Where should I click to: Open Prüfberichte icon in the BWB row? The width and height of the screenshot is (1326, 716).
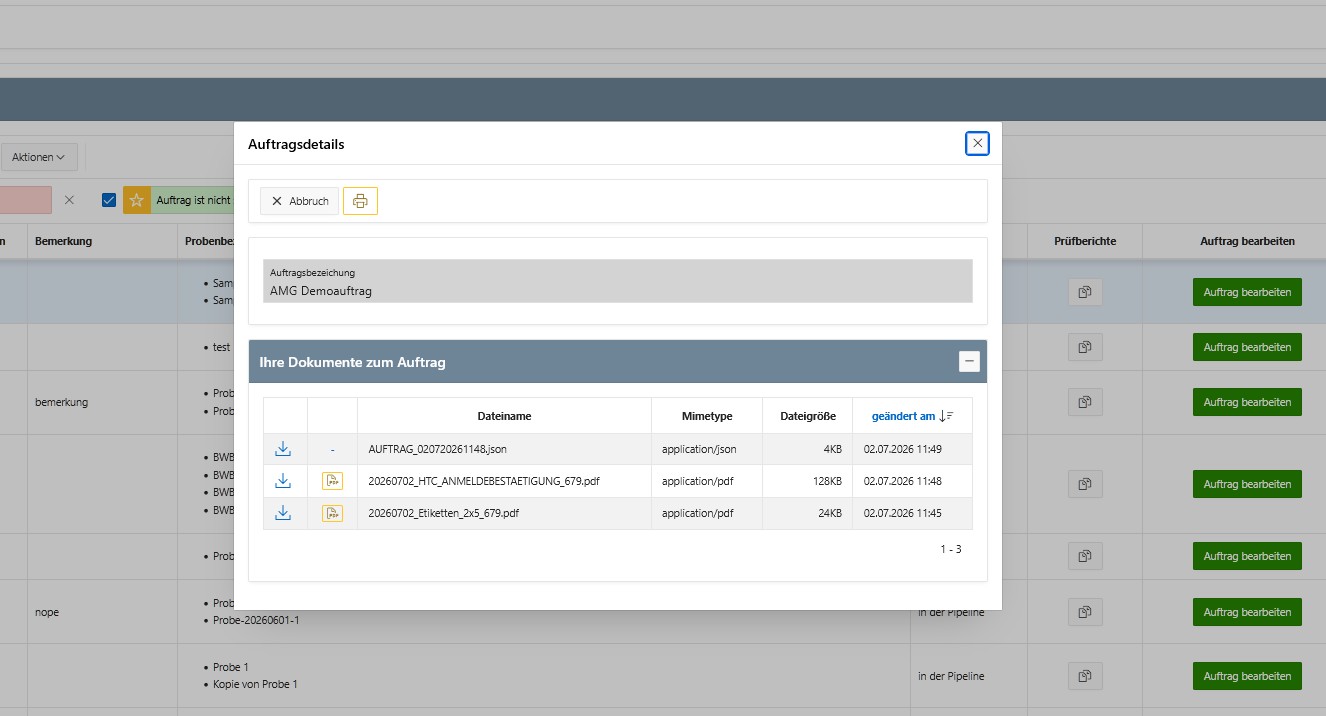point(1085,484)
